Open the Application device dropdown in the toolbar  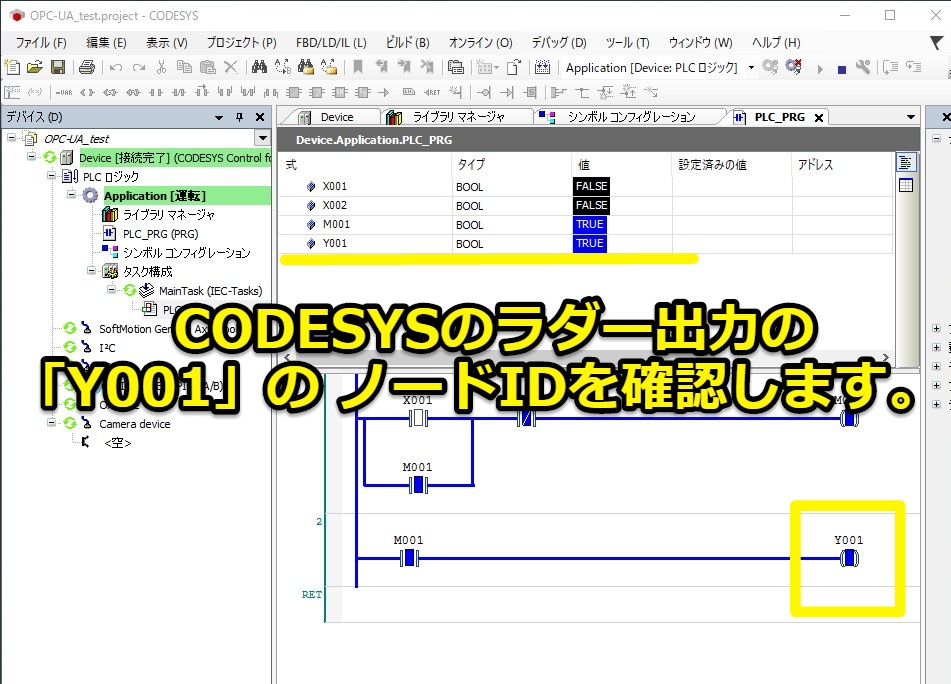coord(750,68)
